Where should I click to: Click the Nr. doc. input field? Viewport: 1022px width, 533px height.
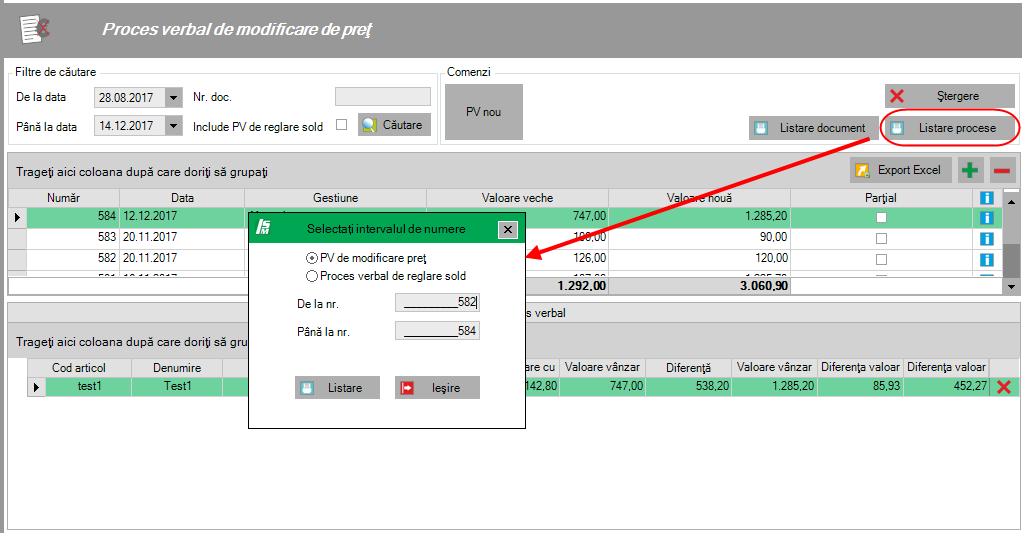[x=383, y=96]
